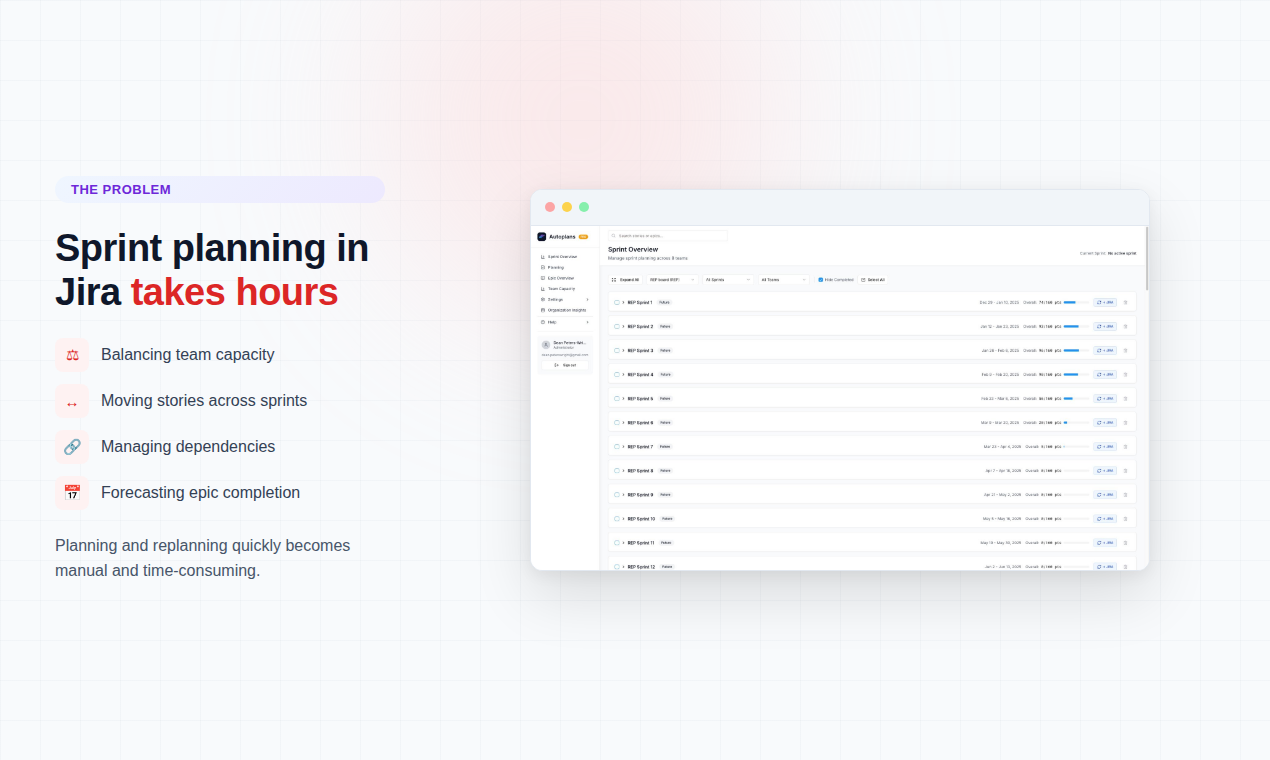
Task: Expand the REP Sprint 9 row chevron
Action: tap(623, 494)
